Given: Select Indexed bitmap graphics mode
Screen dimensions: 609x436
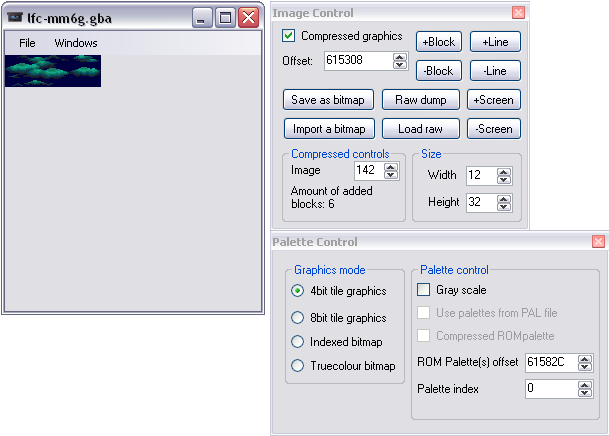Looking at the screenshot, I should 298,342.
